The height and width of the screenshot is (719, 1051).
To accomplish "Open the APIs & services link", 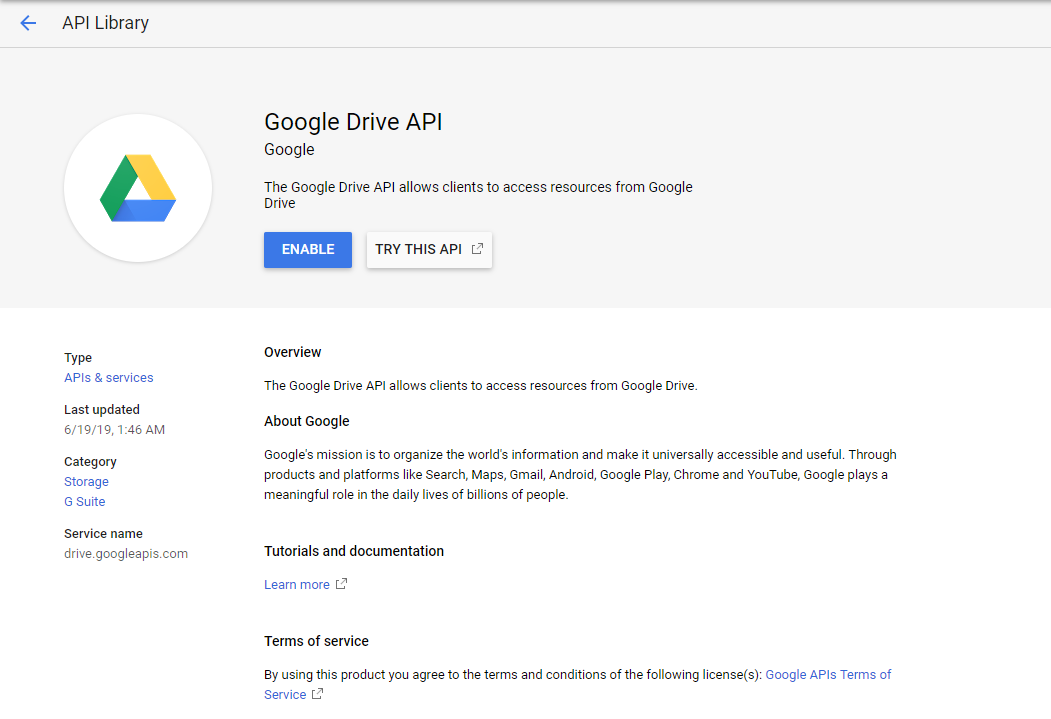I will [109, 378].
